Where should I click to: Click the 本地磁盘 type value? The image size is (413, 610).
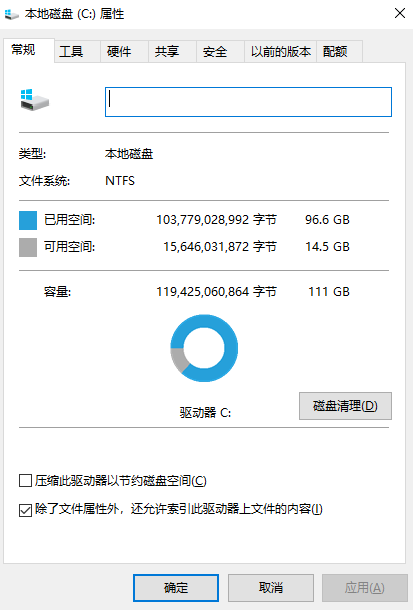click(129, 154)
